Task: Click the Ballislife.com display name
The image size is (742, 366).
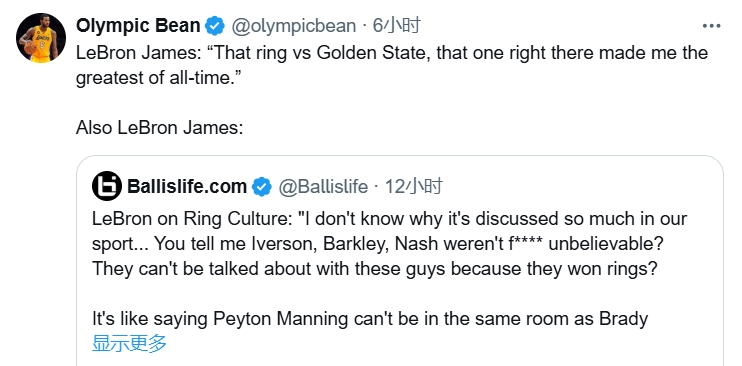Action: pyautogui.click(x=187, y=187)
